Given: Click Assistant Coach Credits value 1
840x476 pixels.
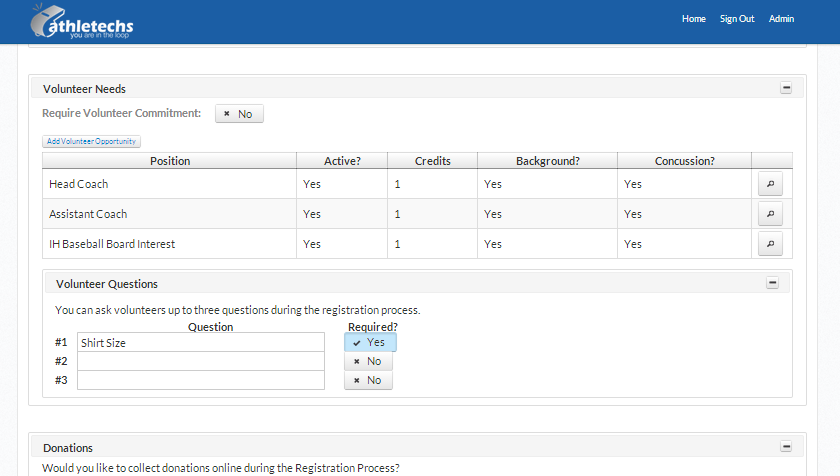Looking at the screenshot, I should (432, 214).
